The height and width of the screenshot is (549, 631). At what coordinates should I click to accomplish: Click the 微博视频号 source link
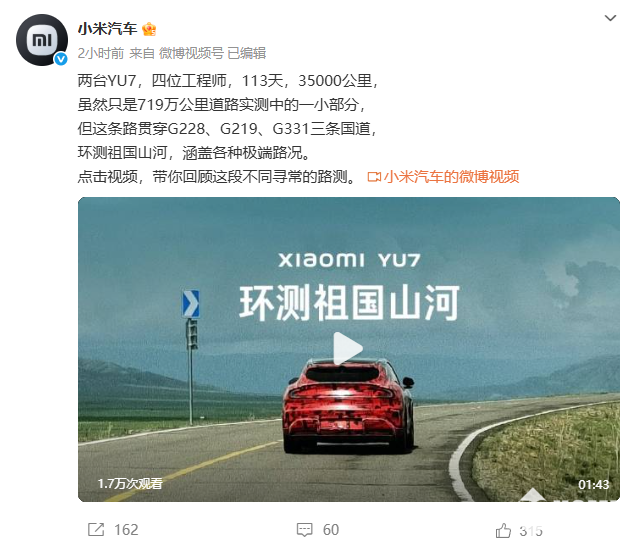[191, 53]
